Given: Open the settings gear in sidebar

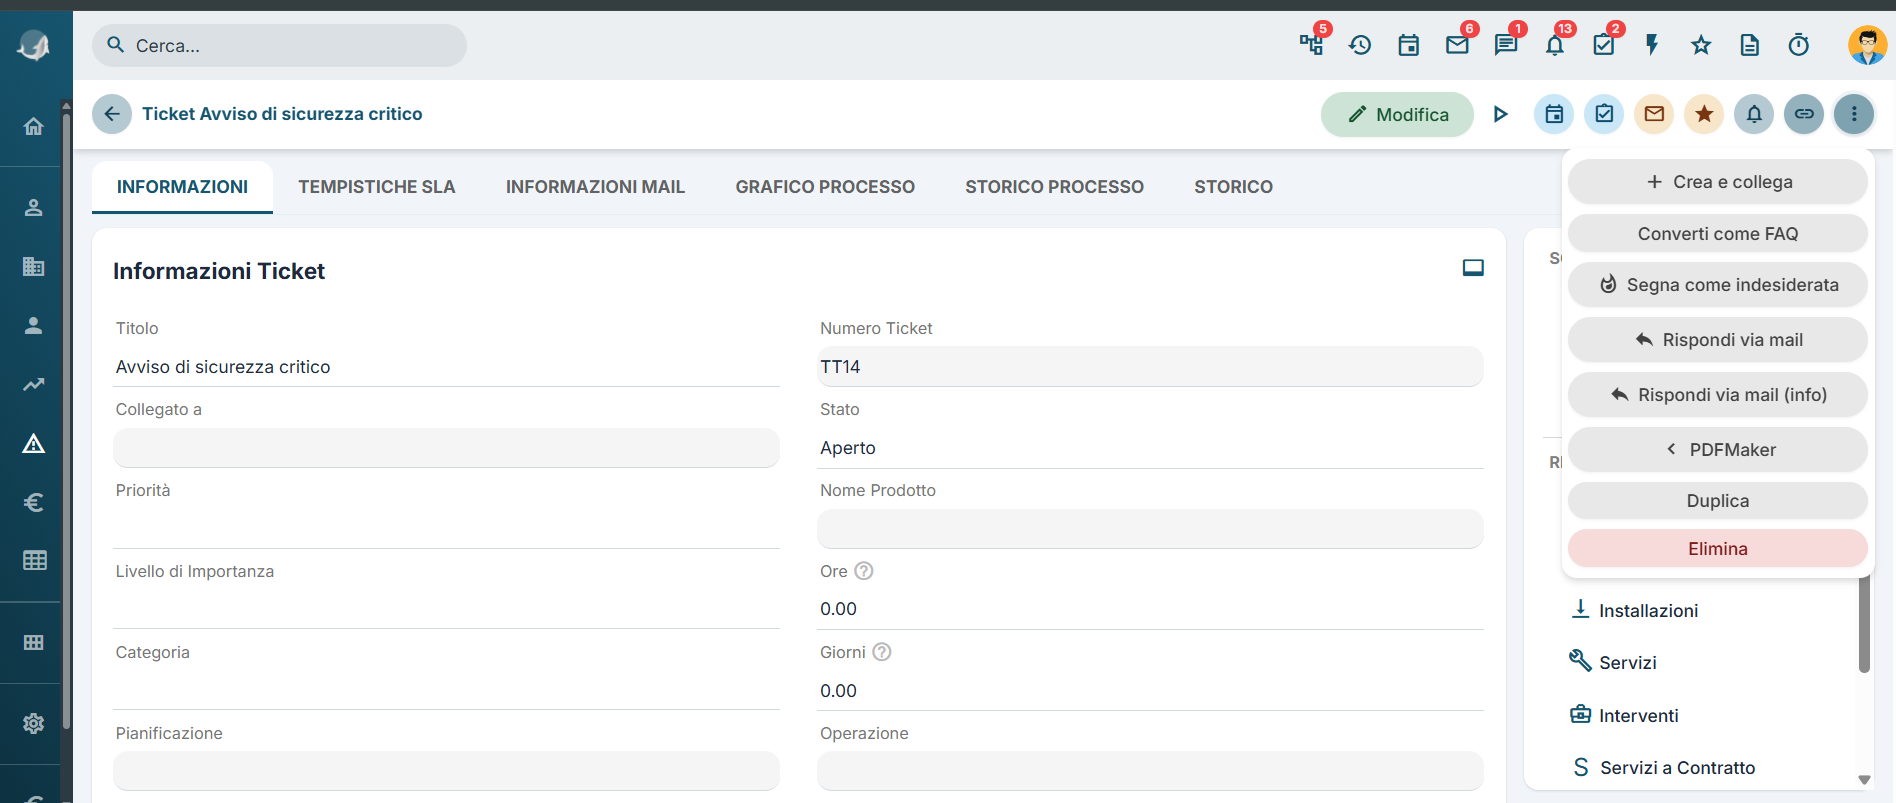Looking at the screenshot, I should 34,723.
